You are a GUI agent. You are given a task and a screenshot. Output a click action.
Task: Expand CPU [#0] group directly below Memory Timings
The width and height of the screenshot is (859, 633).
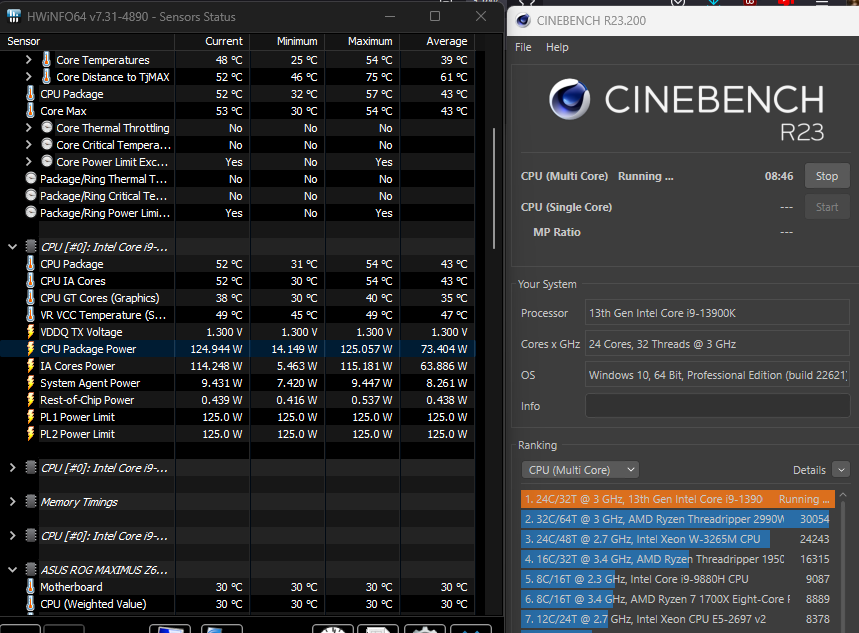coord(12,535)
